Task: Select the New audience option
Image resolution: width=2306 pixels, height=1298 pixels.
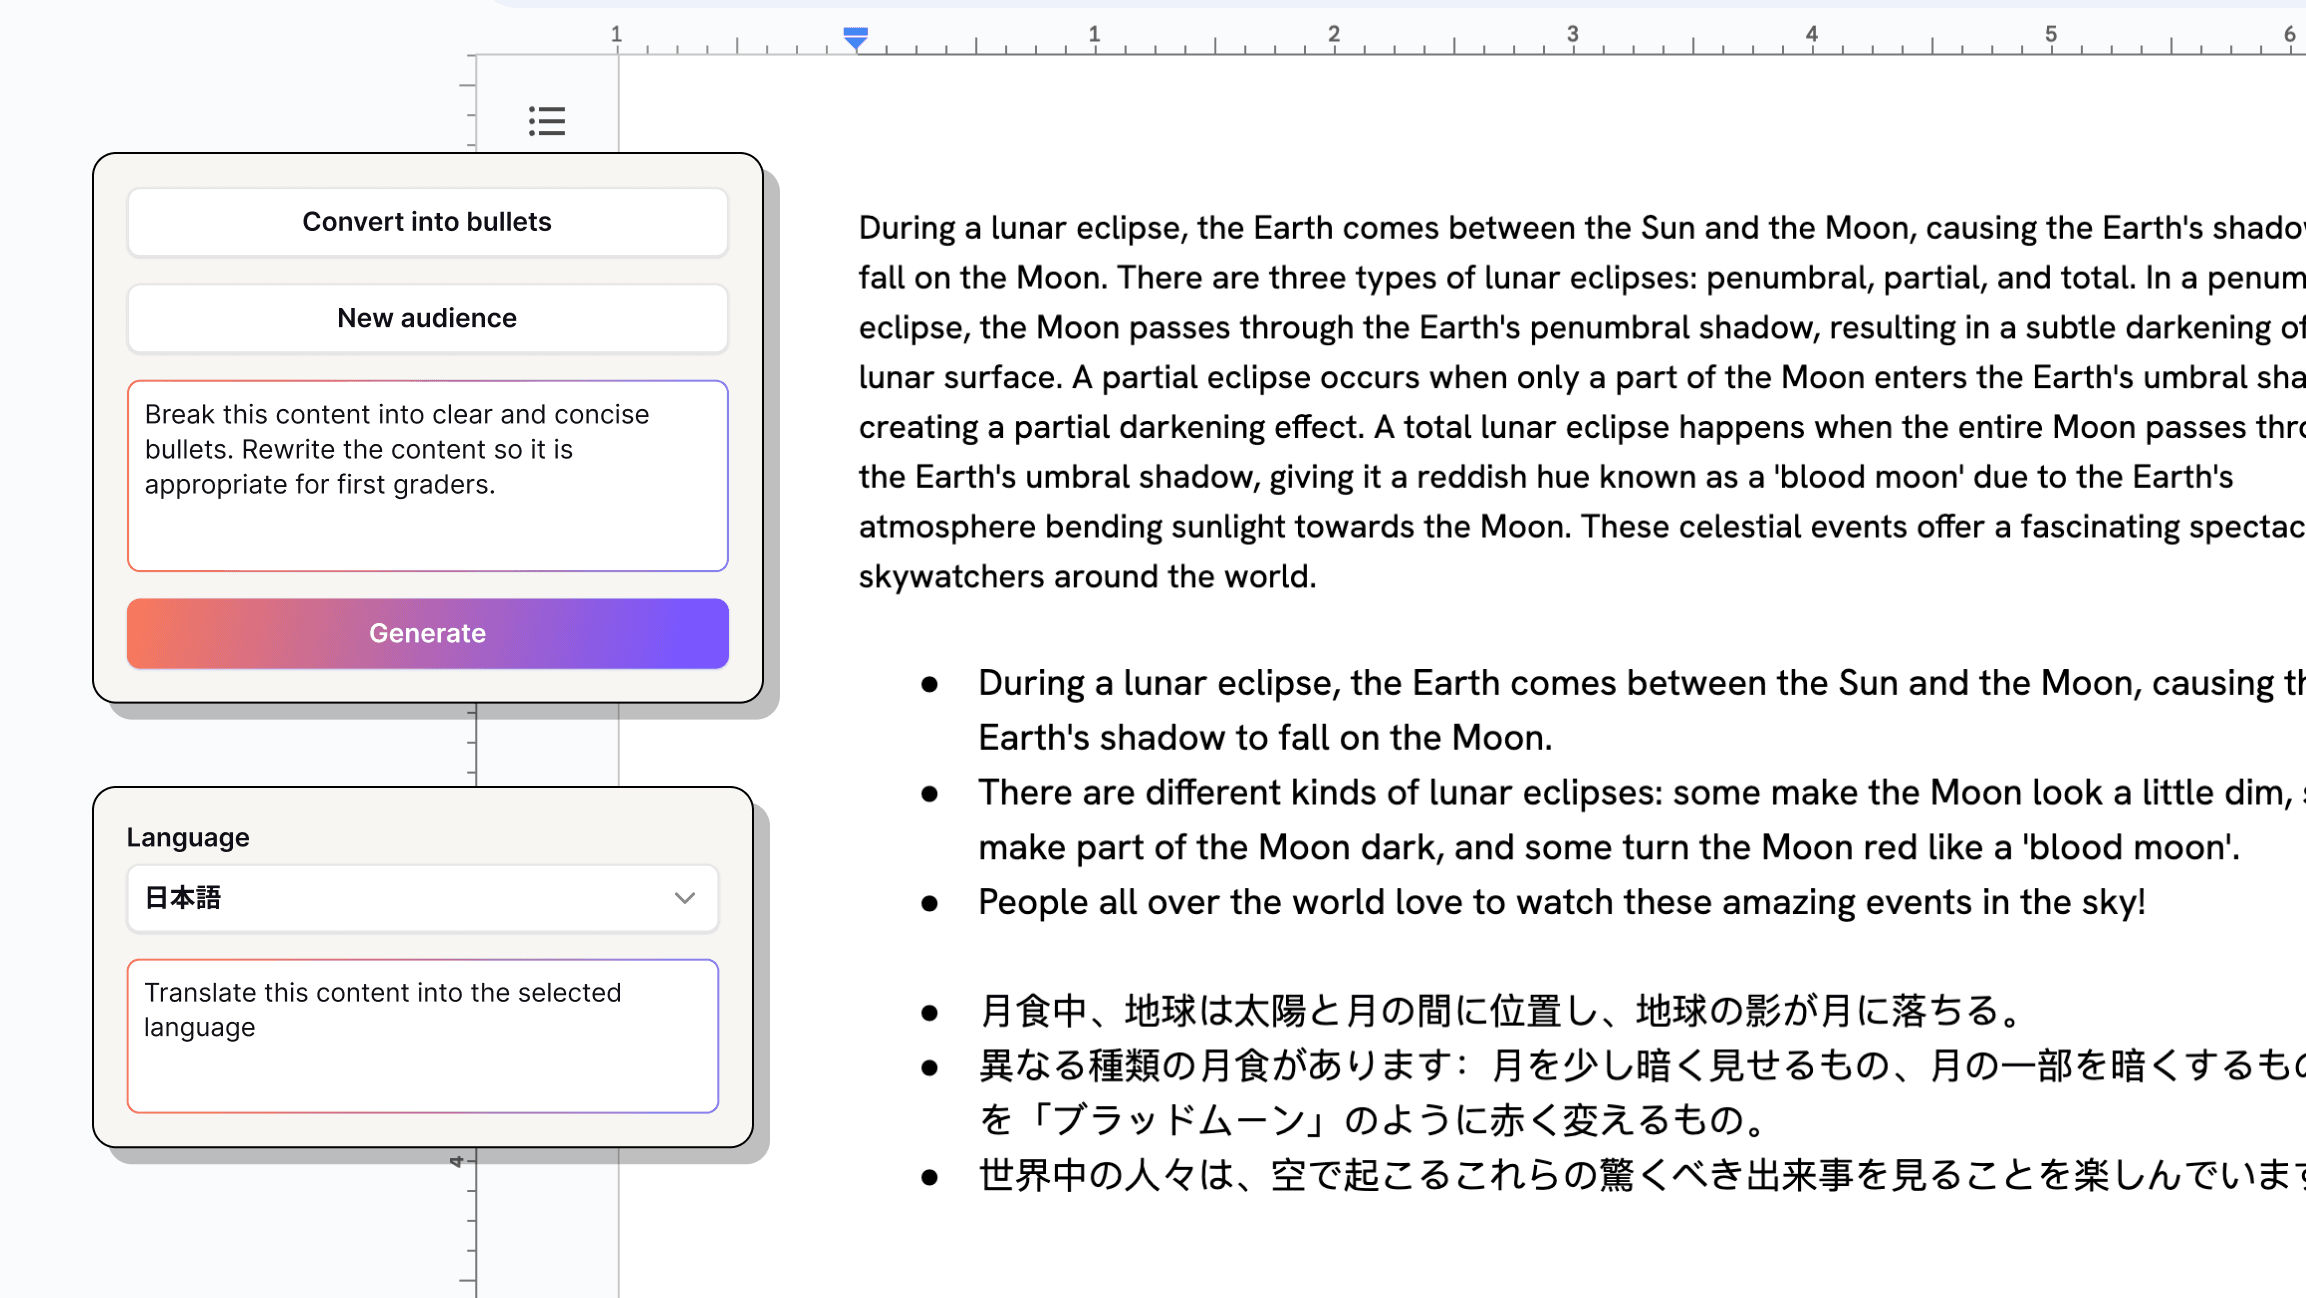Action: point(427,318)
